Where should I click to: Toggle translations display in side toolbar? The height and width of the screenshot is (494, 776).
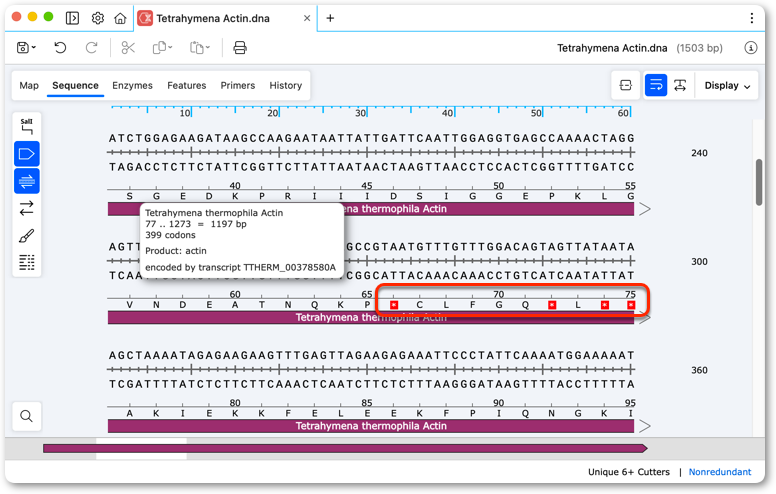click(x=27, y=181)
